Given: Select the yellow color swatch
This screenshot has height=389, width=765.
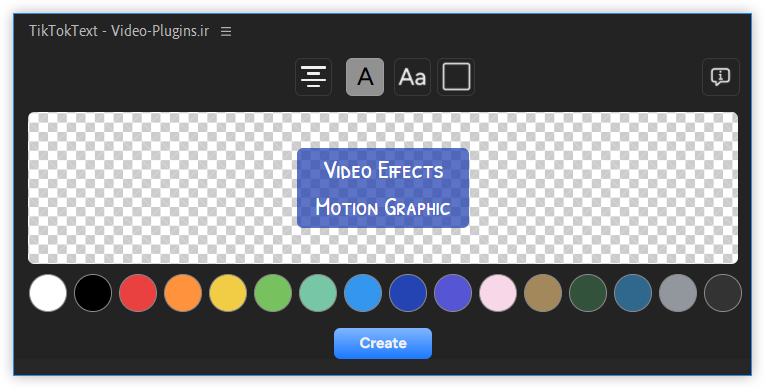Looking at the screenshot, I should tap(228, 293).
